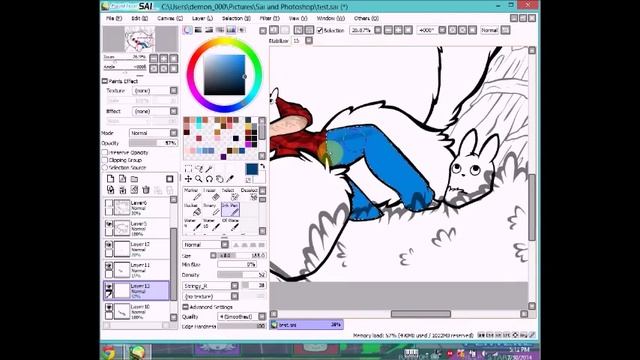Viewport: 640px width, 360px height.
Task: Toggle visibility of Layer6
Action: pos(109,203)
